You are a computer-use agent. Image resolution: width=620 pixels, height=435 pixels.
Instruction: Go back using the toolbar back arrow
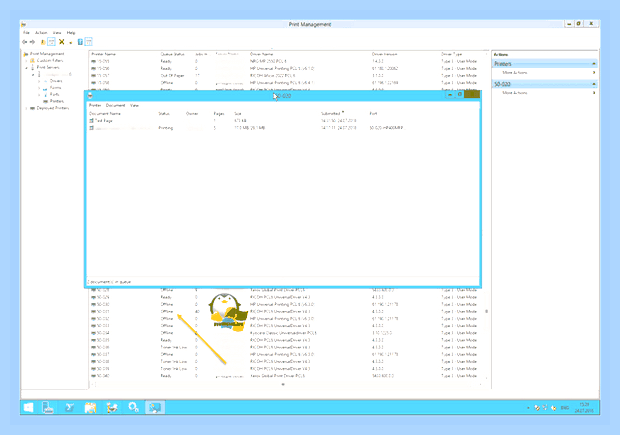click(25, 42)
